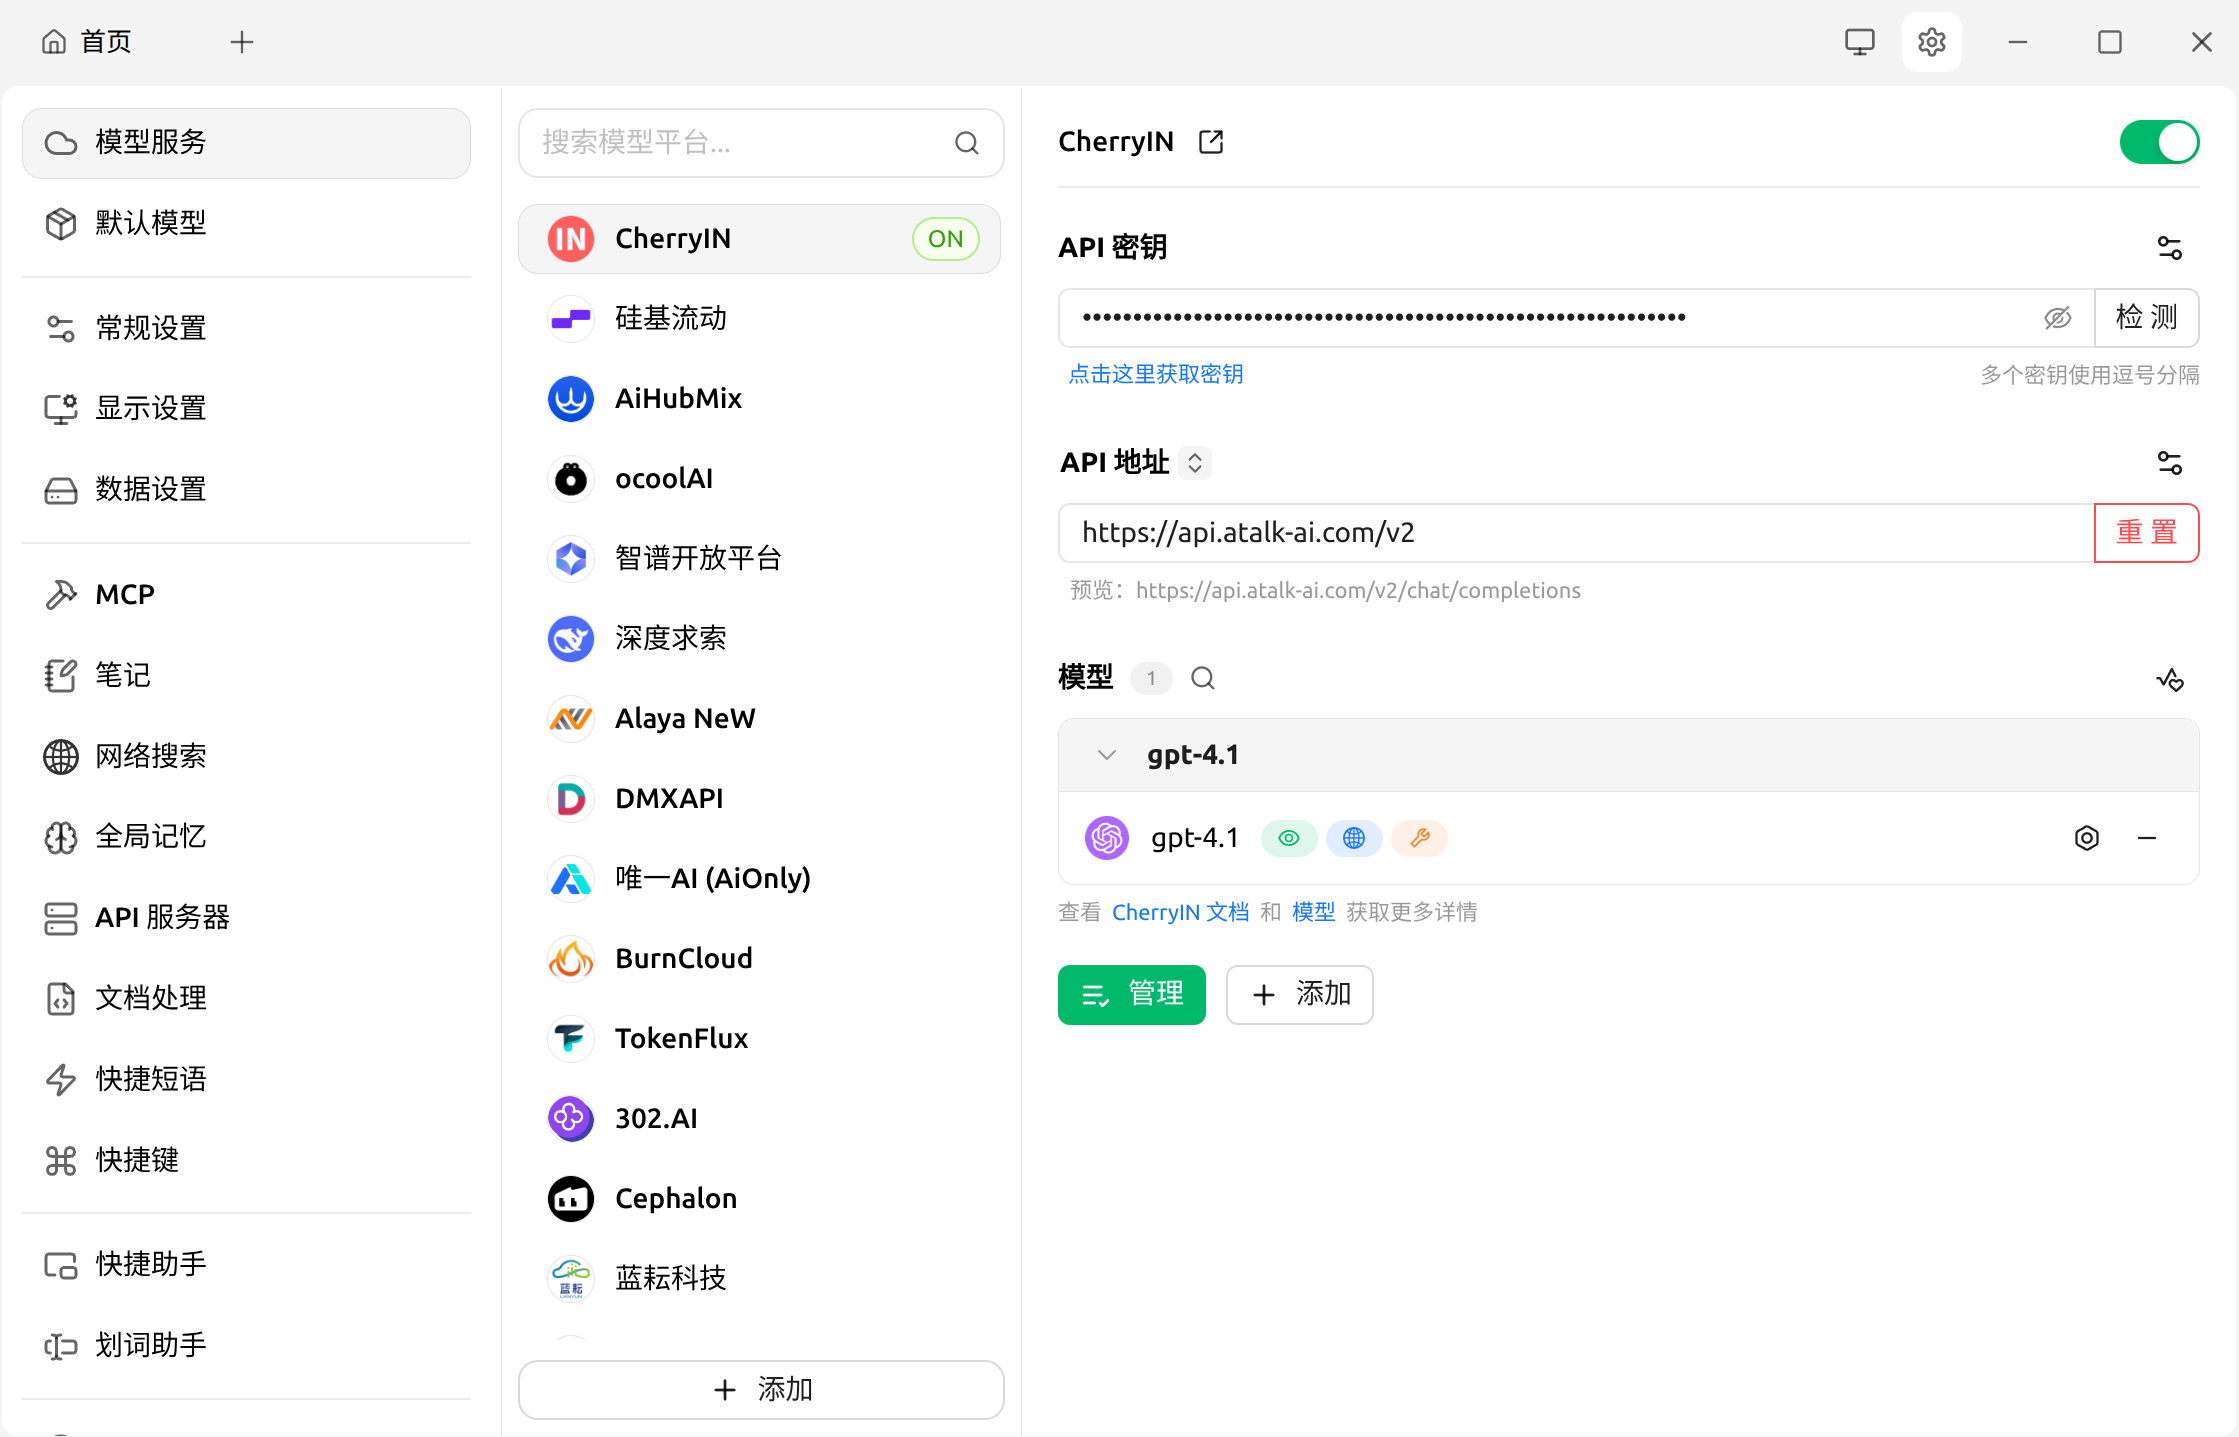Open the API 地址 version selector
This screenshot has height=1437, width=2239.
(1194, 462)
